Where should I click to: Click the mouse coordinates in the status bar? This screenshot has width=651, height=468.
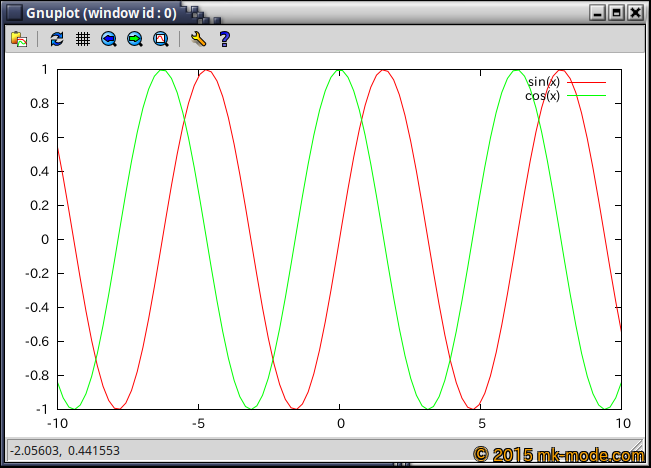(x=66, y=451)
